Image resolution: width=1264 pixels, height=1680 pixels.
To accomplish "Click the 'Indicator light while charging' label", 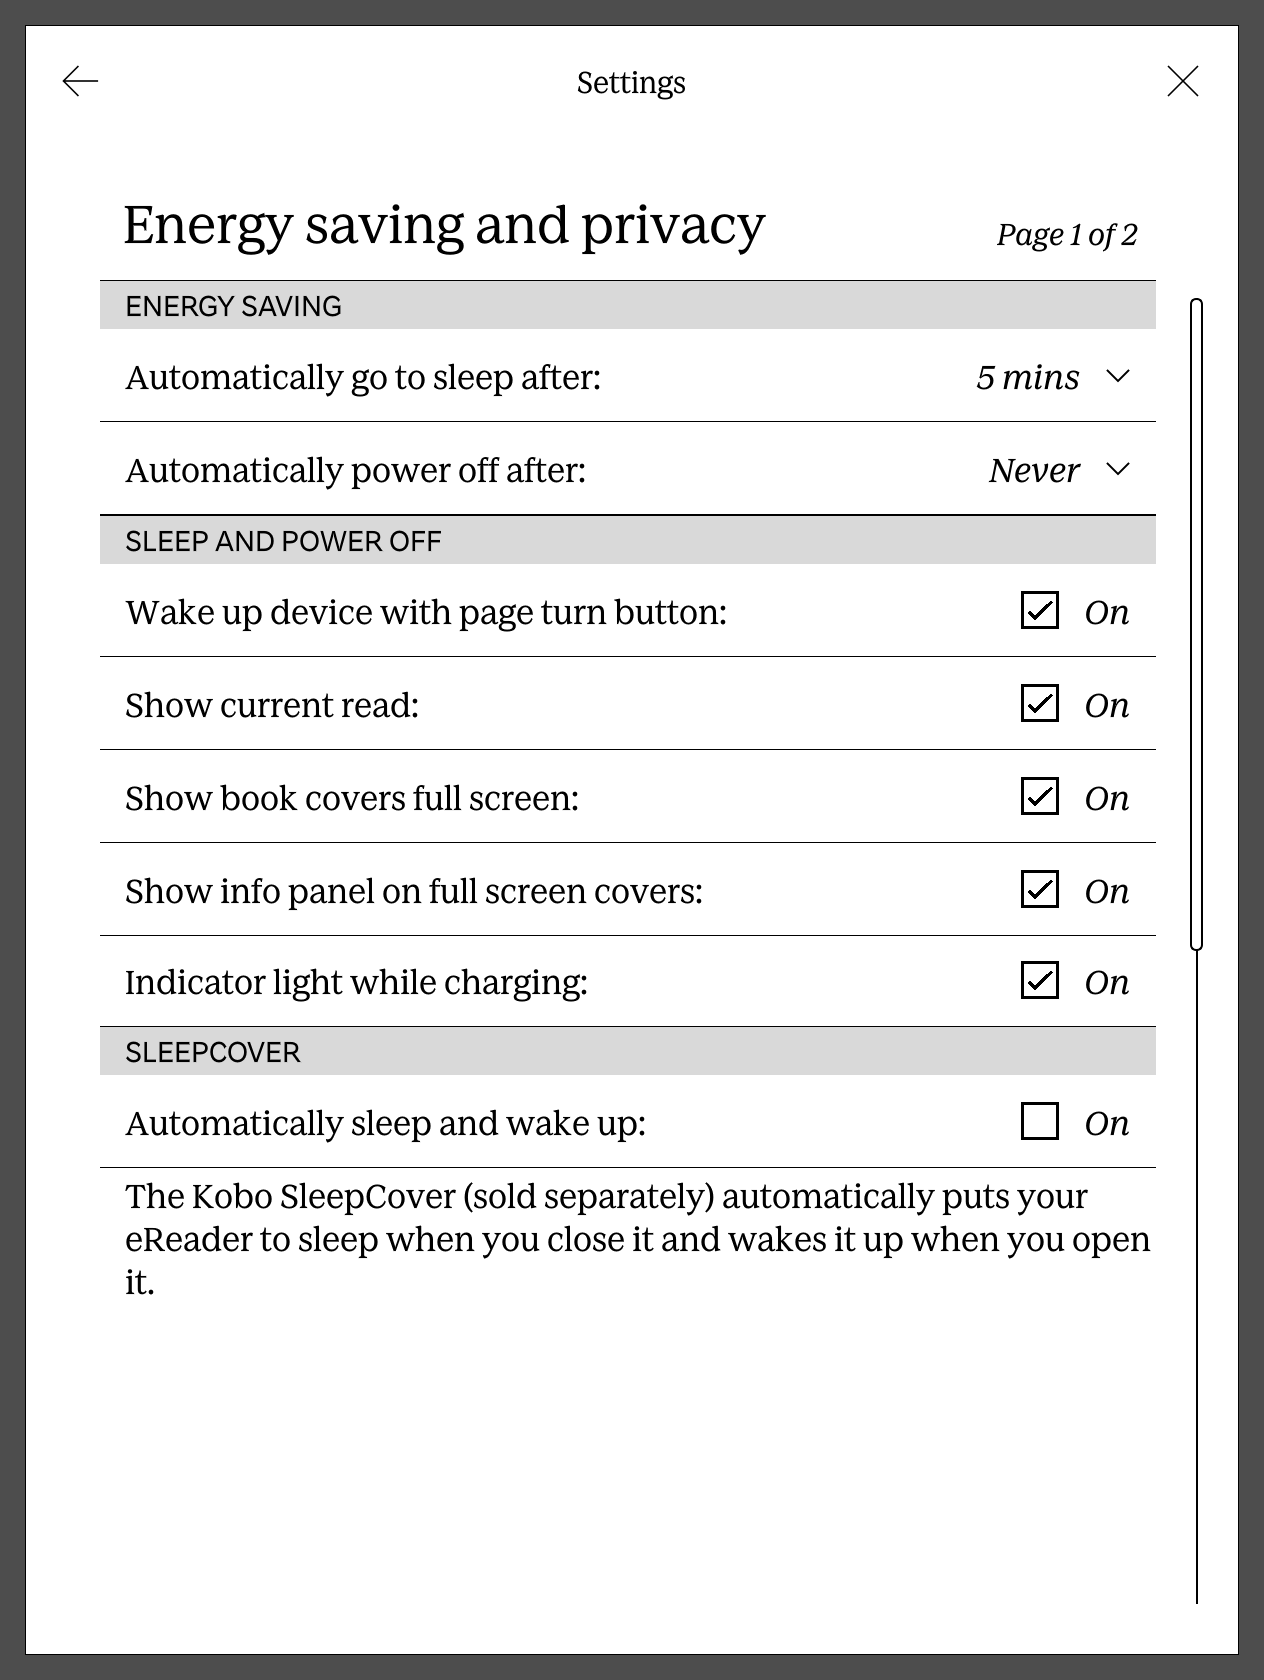I will (x=356, y=983).
